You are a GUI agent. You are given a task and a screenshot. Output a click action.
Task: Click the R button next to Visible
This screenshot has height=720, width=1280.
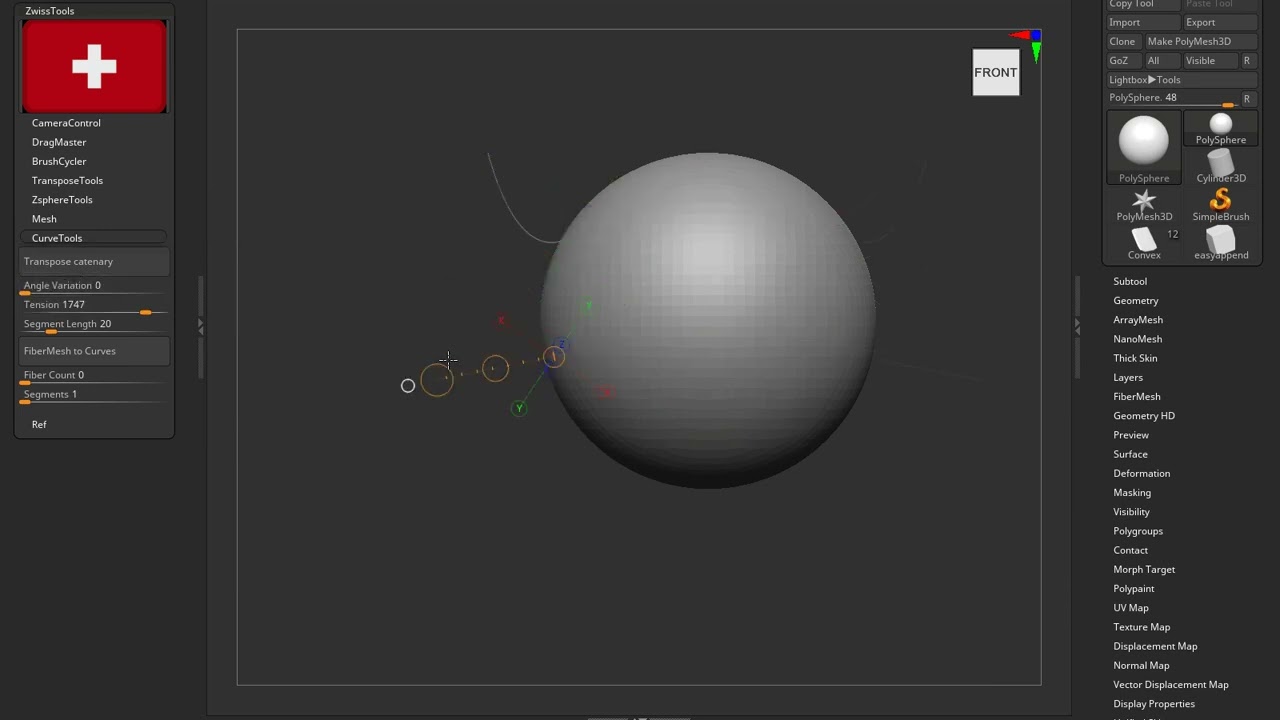pyautogui.click(x=1246, y=61)
